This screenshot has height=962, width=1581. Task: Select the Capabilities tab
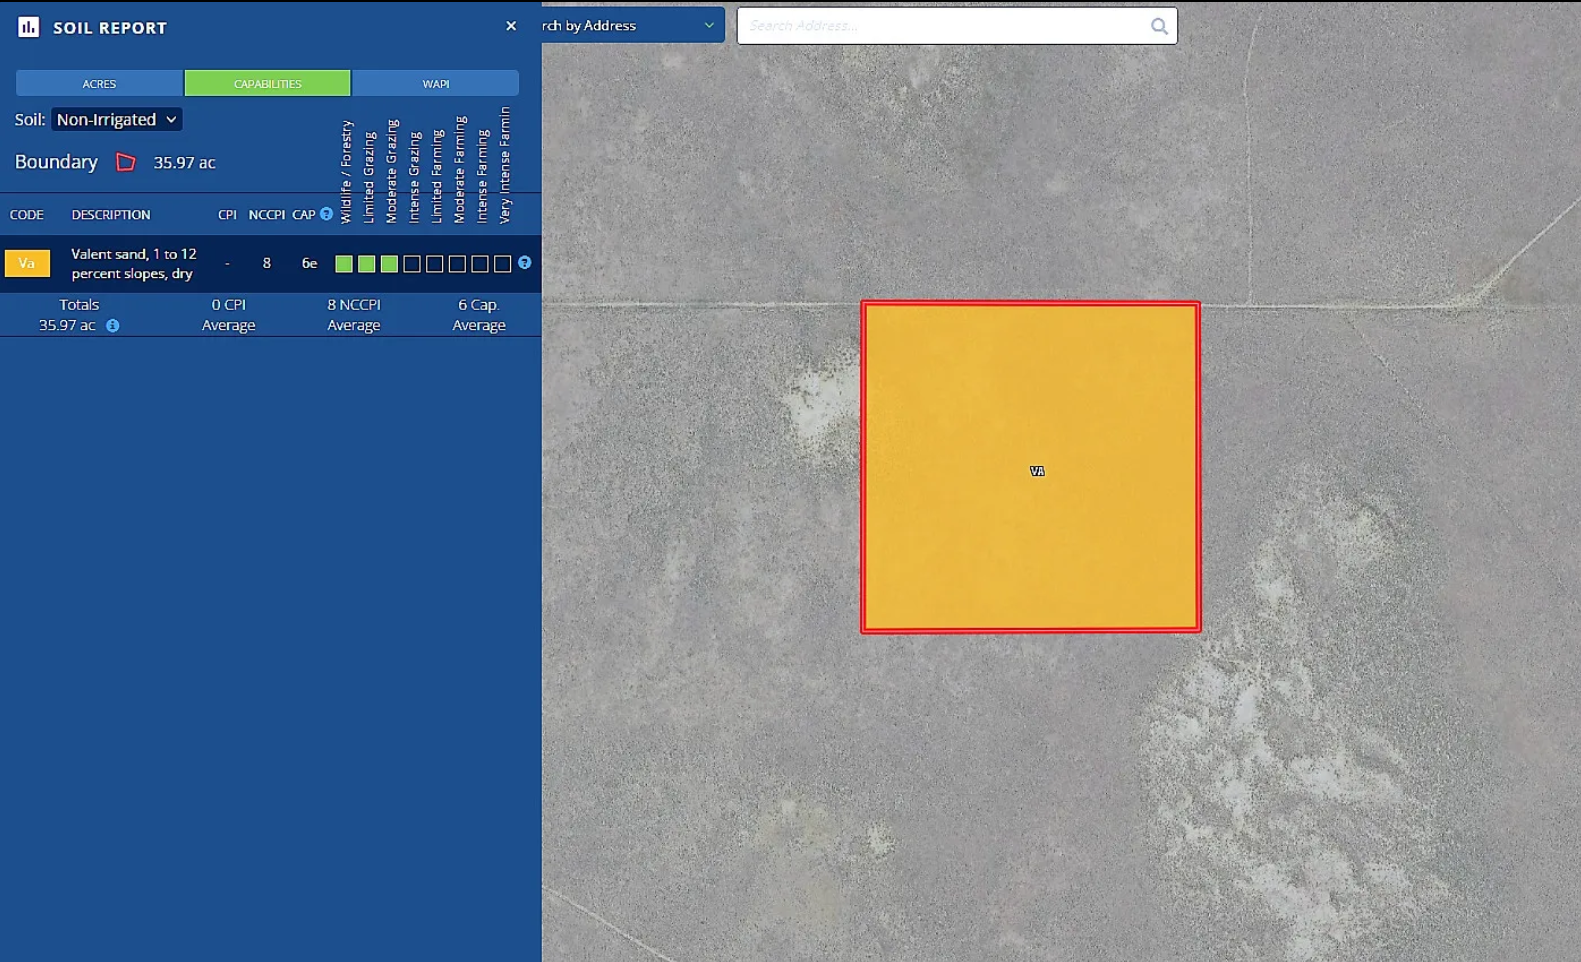[267, 83]
